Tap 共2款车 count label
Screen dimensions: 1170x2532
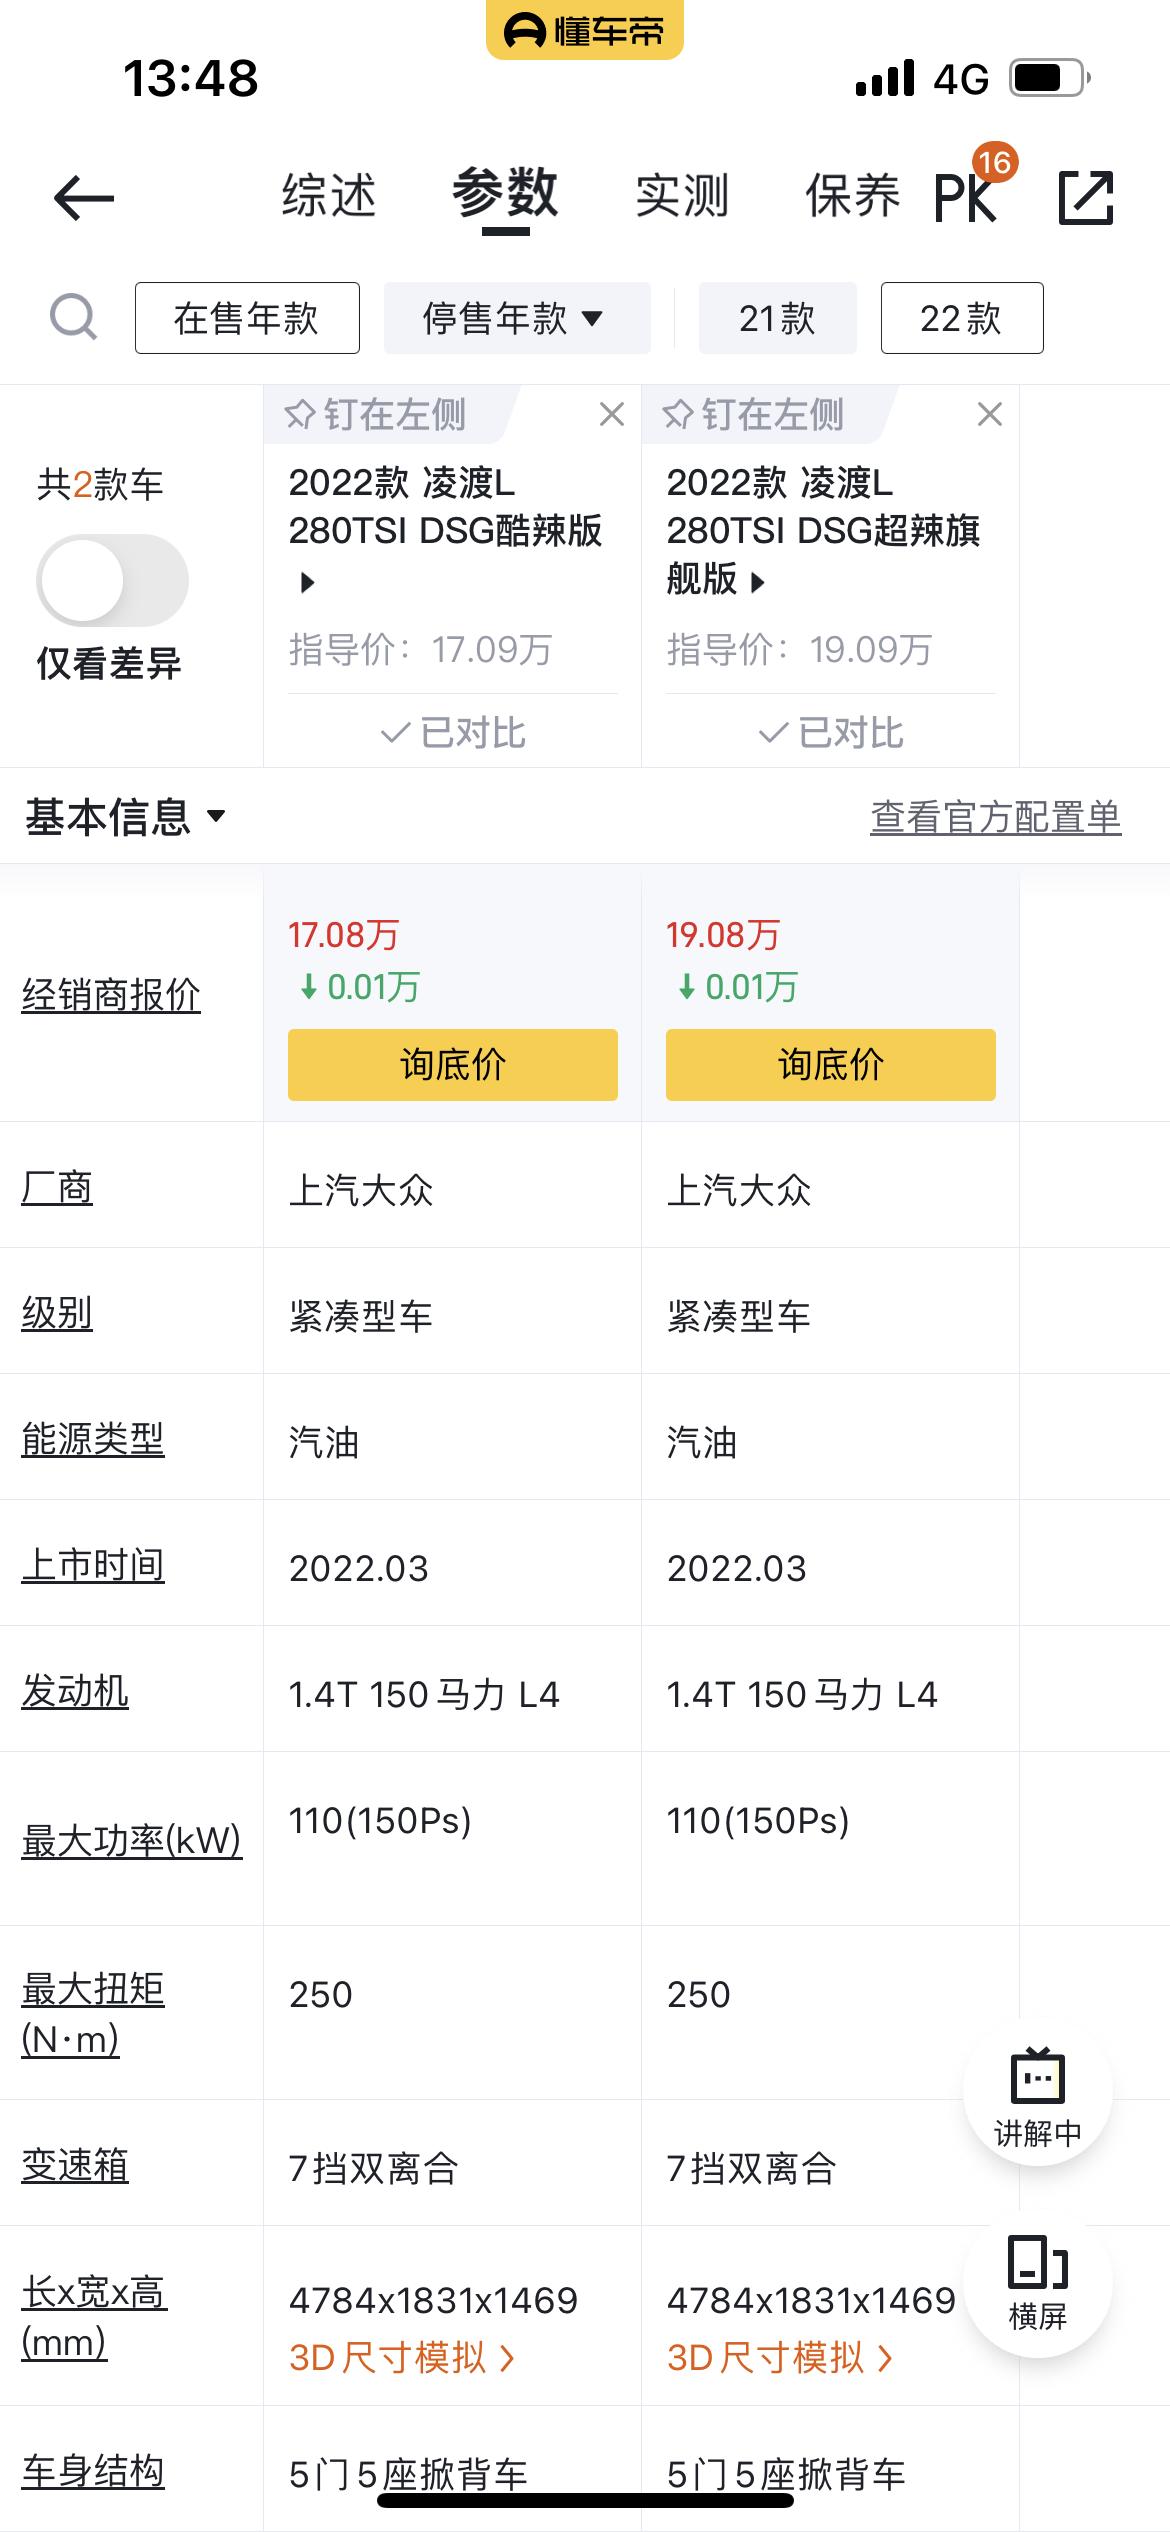pos(100,485)
